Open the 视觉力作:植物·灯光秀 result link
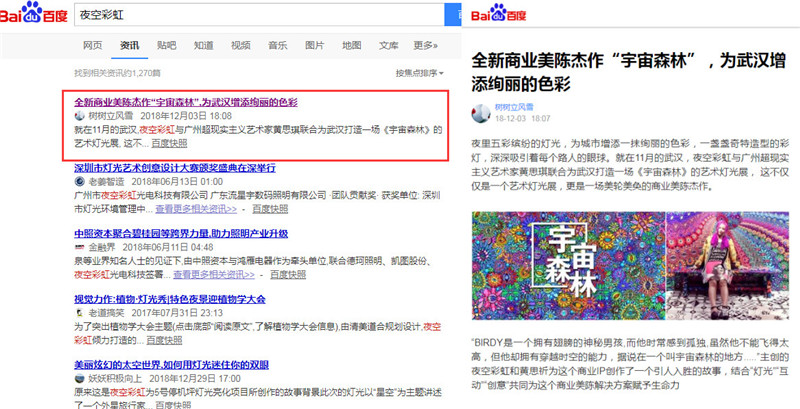The image size is (800, 409). 170,299
